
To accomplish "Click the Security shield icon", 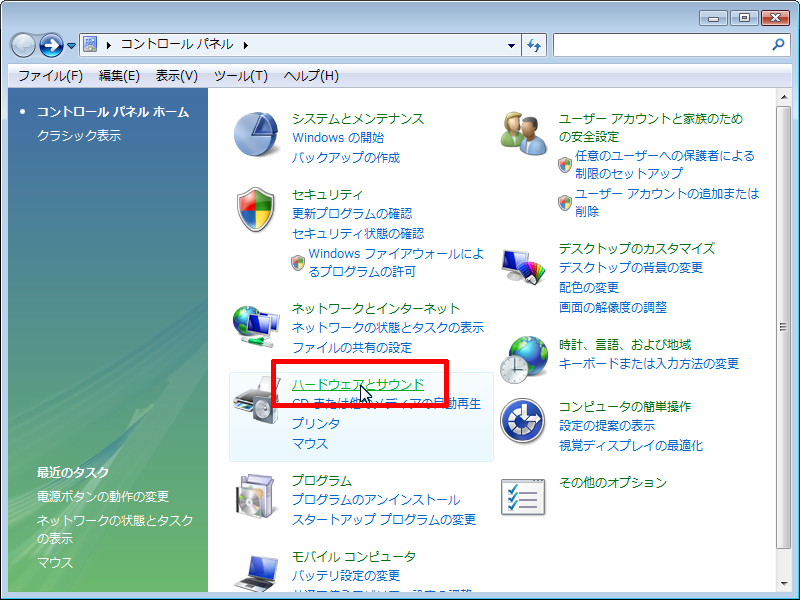I will click(x=256, y=209).
